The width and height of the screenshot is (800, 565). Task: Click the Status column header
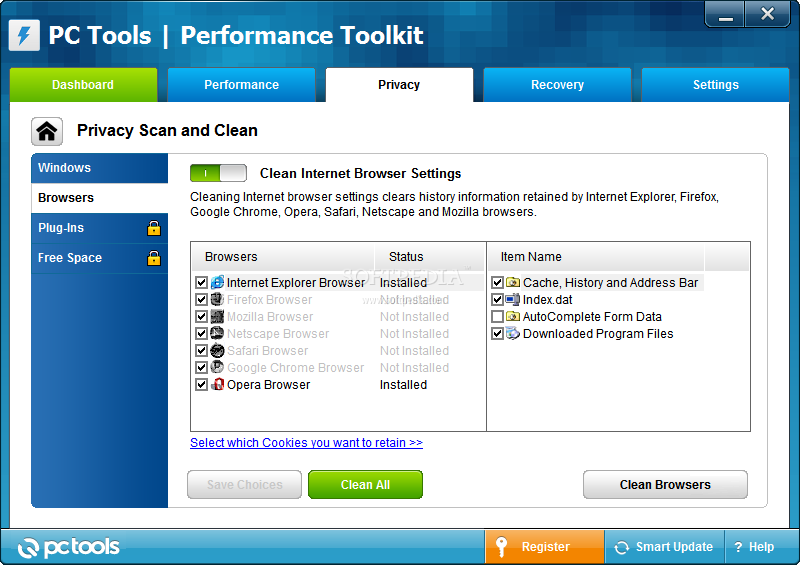(430, 257)
